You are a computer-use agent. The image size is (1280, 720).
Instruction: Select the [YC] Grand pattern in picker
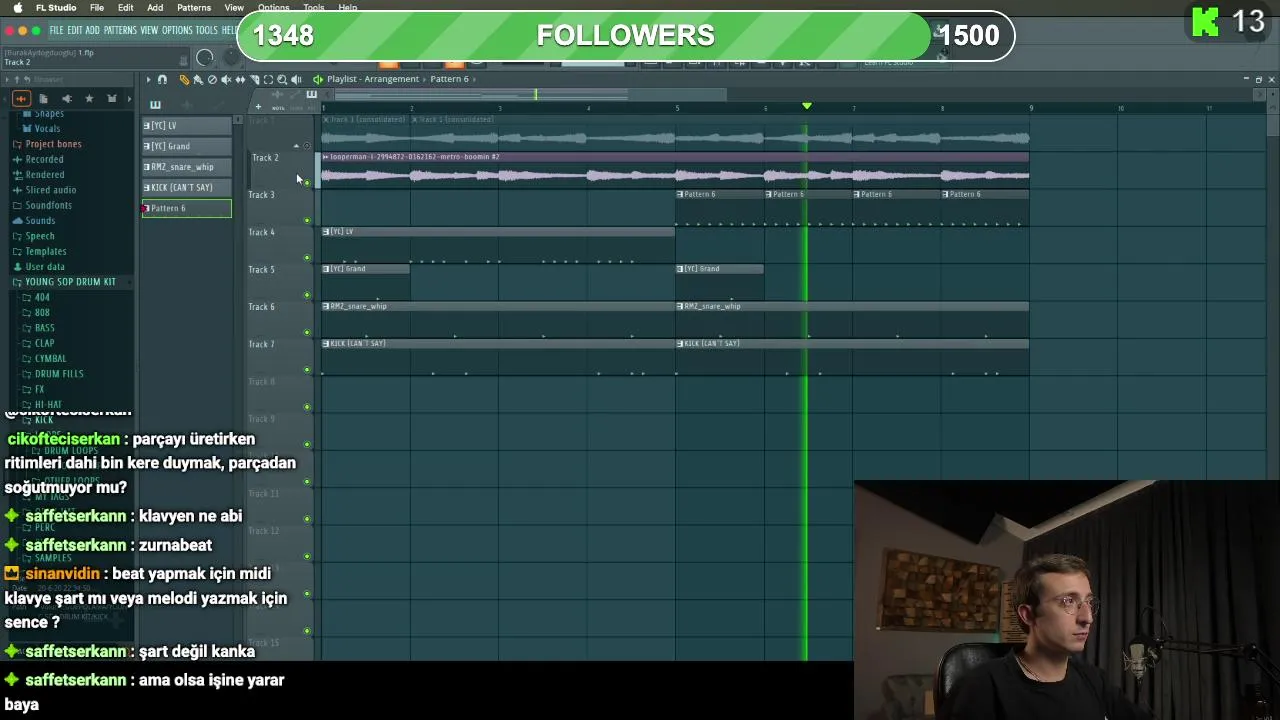pos(186,146)
